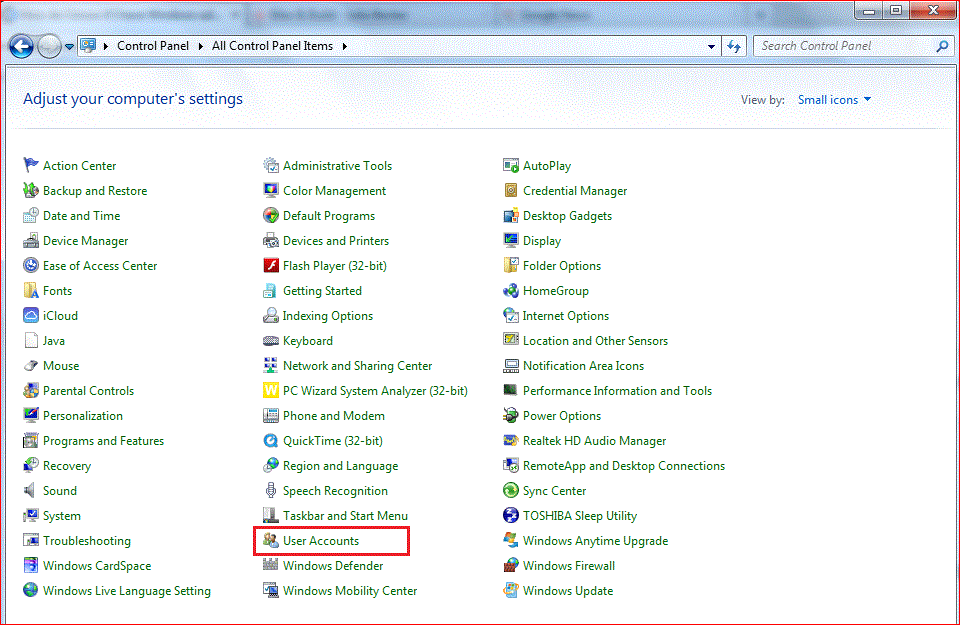Open the Getting Started link
Screen dimensions: 960x625
[322, 291]
